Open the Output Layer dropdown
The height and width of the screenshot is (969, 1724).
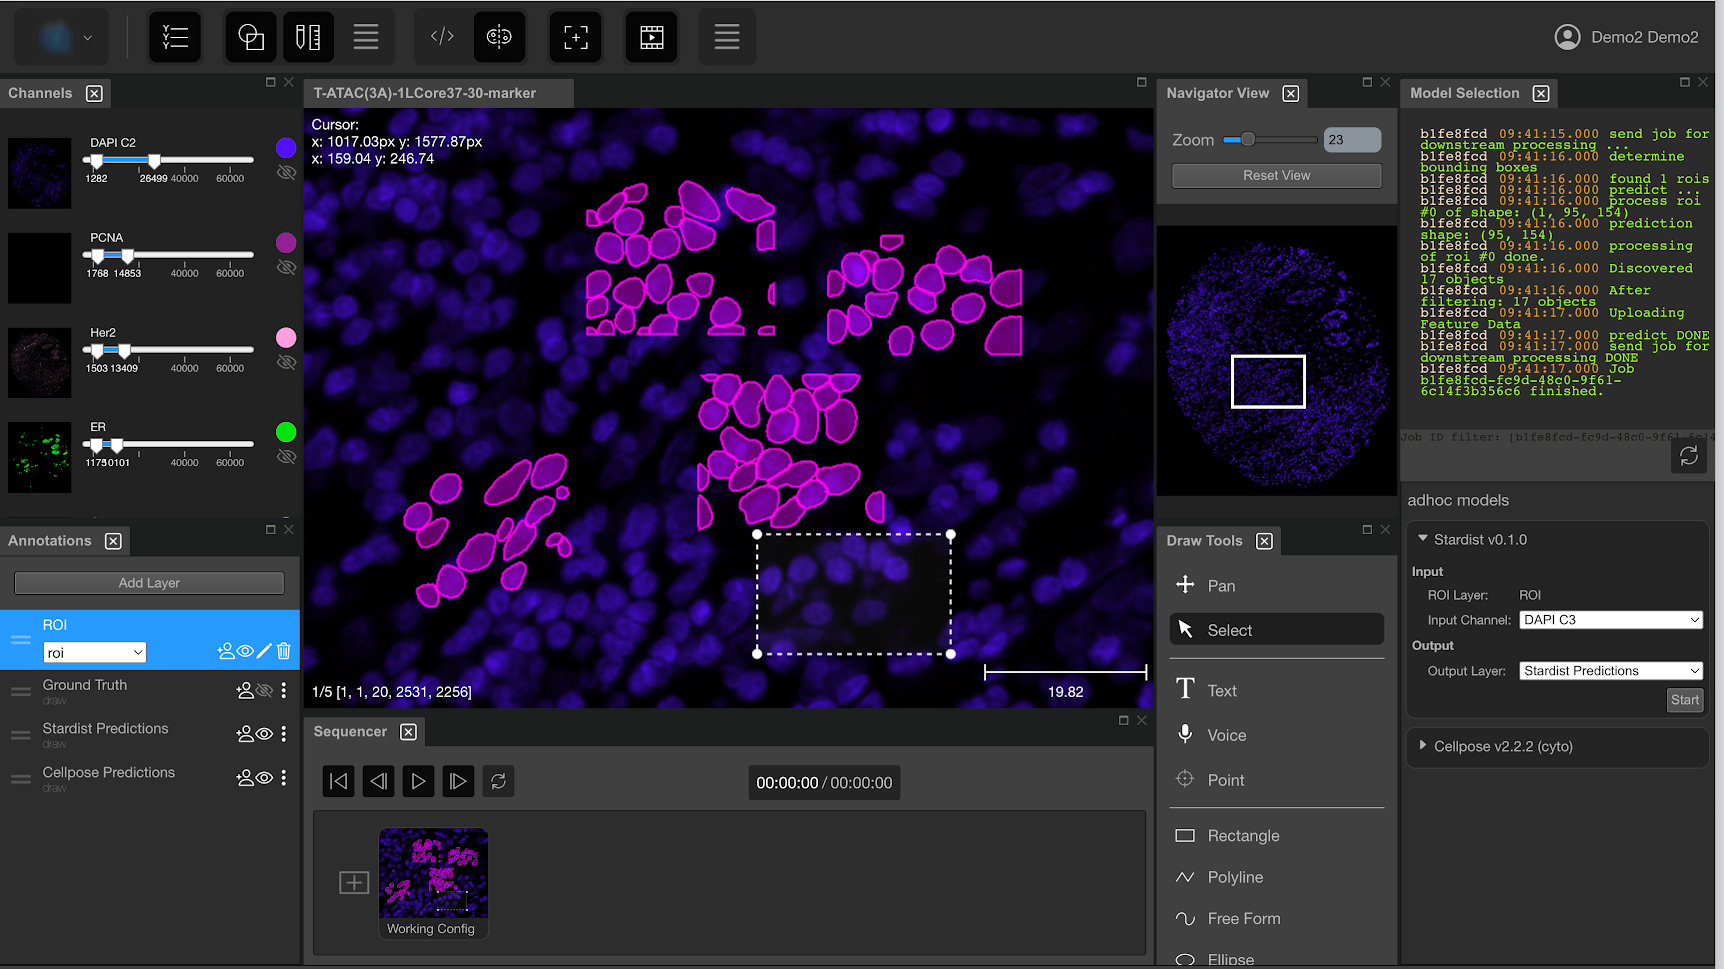click(1610, 671)
